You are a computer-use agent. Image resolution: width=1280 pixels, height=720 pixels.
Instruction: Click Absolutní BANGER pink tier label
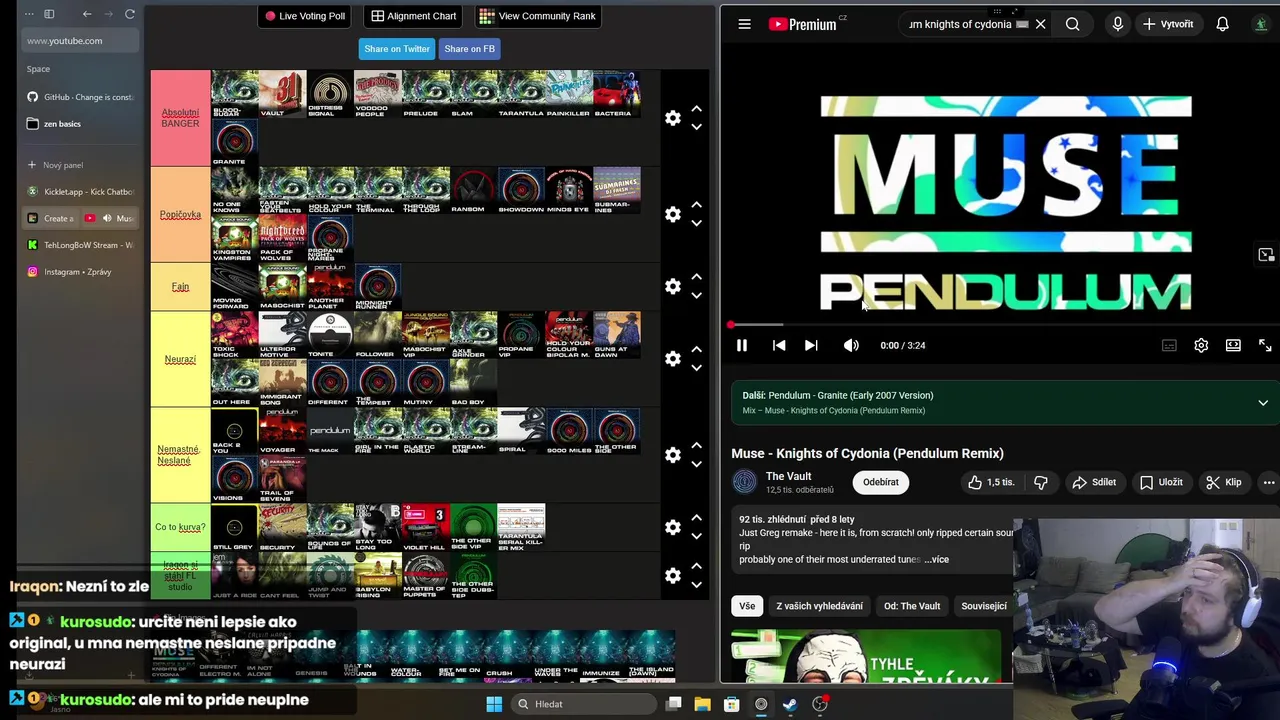tap(180, 118)
